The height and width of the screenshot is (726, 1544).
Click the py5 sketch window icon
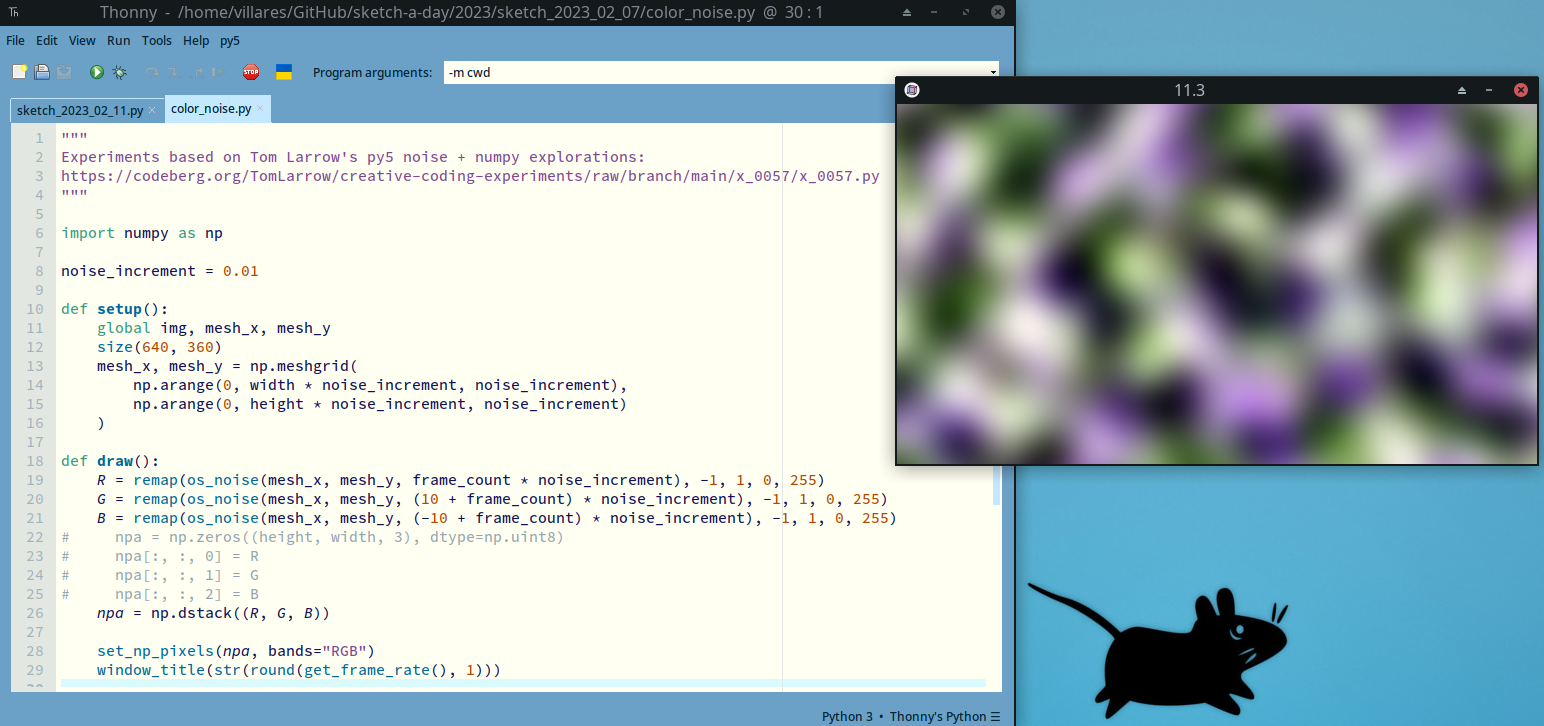tap(912, 90)
